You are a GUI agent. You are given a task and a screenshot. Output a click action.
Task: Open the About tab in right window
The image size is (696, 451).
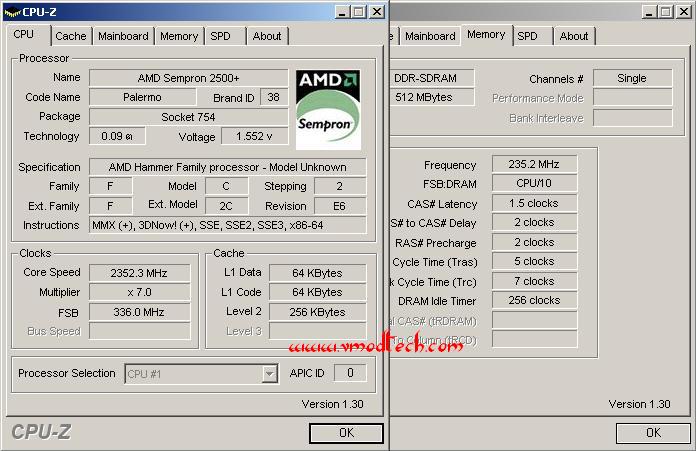click(x=574, y=36)
